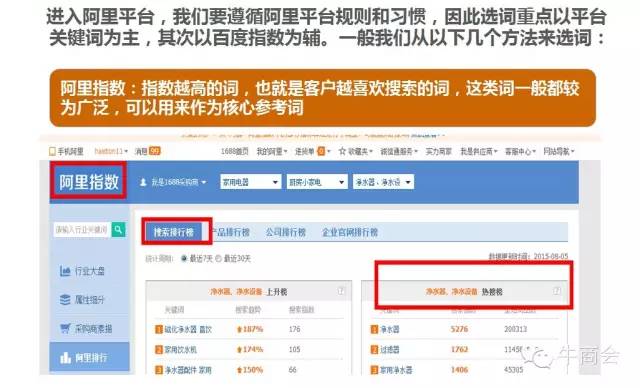Click the 采购商素描 shopping cart icon
The image size is (640, 388).
coord(65,328)
